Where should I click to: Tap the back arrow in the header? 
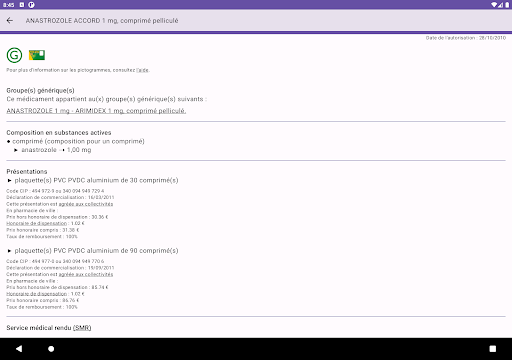(10, 21)
